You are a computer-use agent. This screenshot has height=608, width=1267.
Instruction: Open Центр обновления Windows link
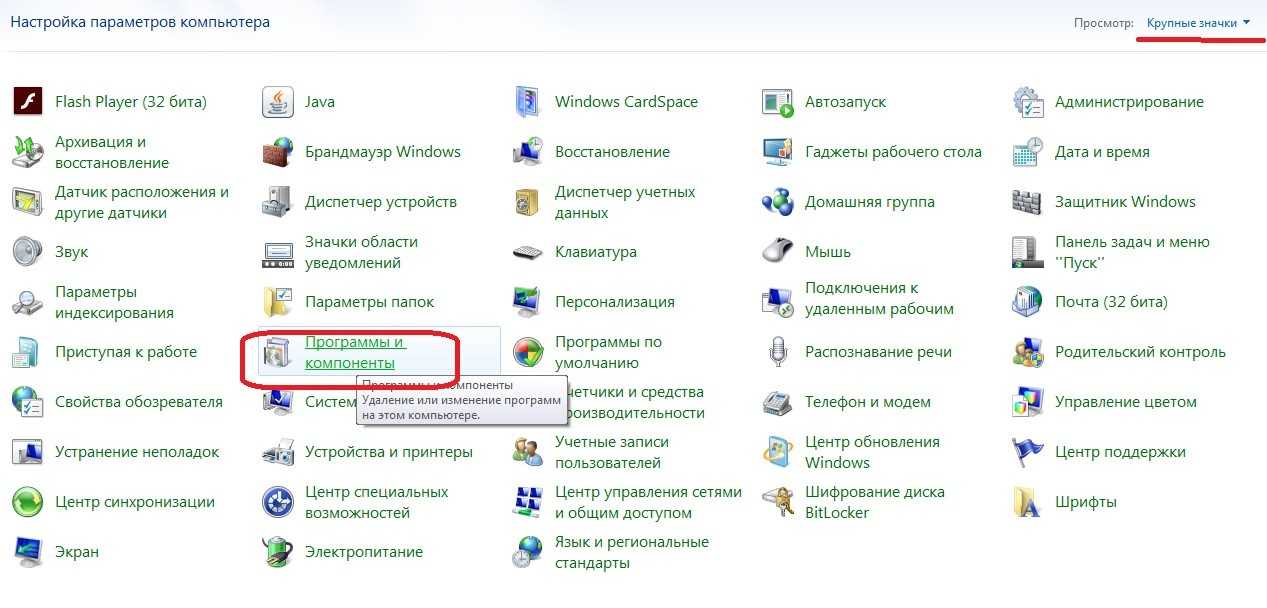point(872,452)
